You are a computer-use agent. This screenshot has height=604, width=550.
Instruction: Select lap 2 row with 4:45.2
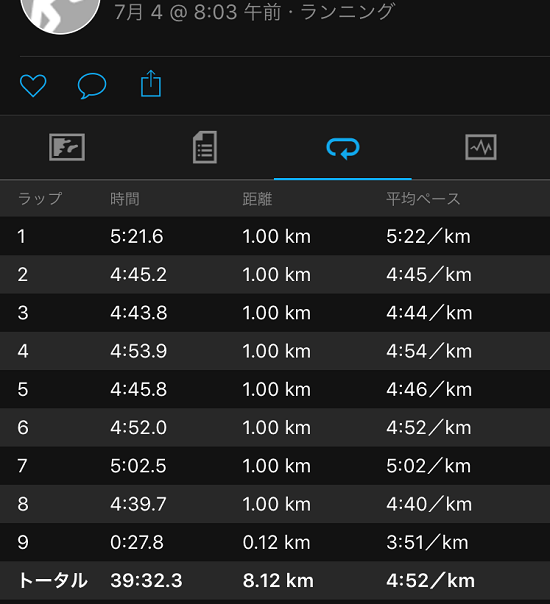coord(275,274)
